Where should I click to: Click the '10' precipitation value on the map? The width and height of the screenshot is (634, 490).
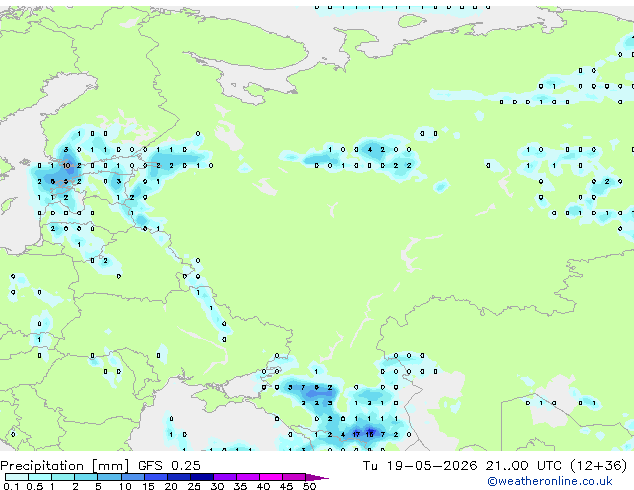tap(66, 165)
